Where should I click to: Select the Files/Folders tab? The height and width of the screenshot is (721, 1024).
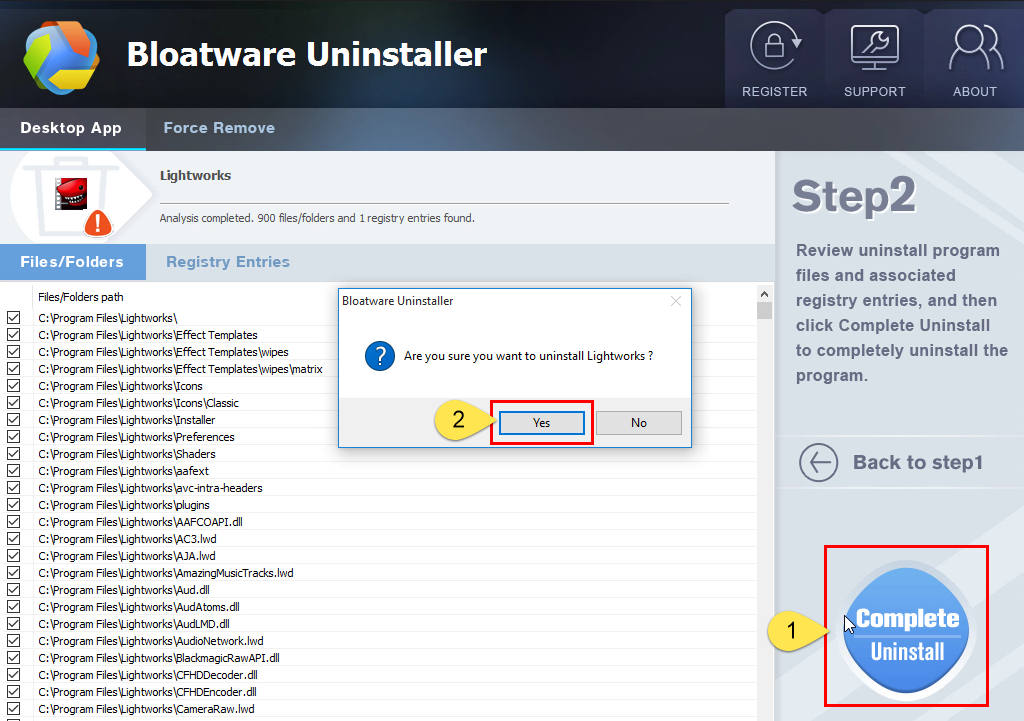(x=72, y=262)
